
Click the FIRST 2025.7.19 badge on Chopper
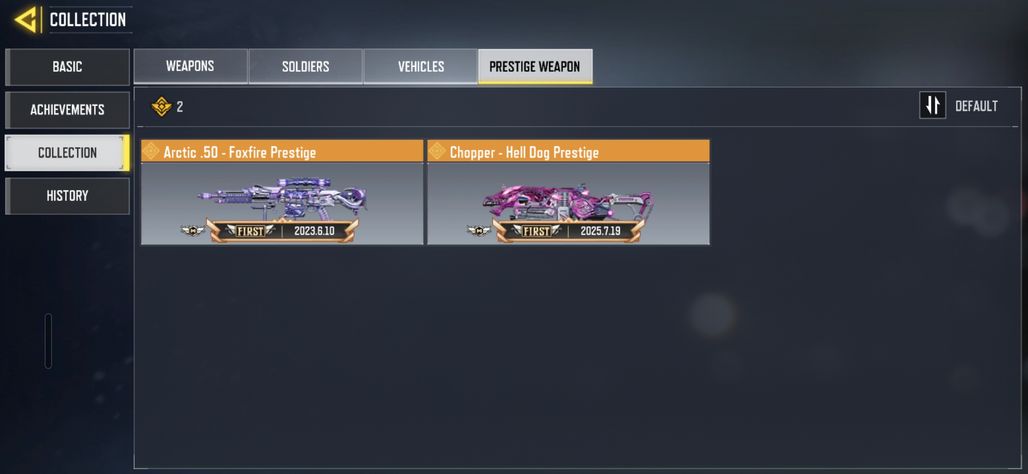click(568, 231)
